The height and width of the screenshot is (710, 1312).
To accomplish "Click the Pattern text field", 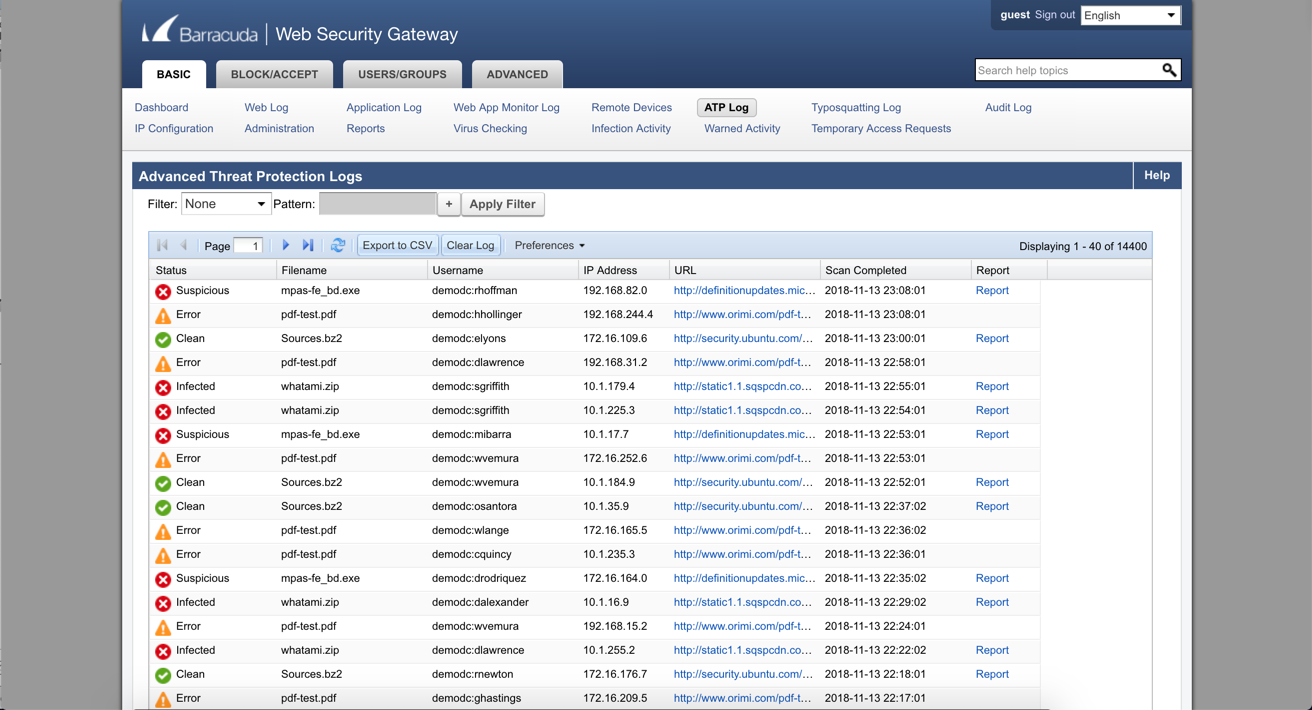I will click(x=377, y=204).
